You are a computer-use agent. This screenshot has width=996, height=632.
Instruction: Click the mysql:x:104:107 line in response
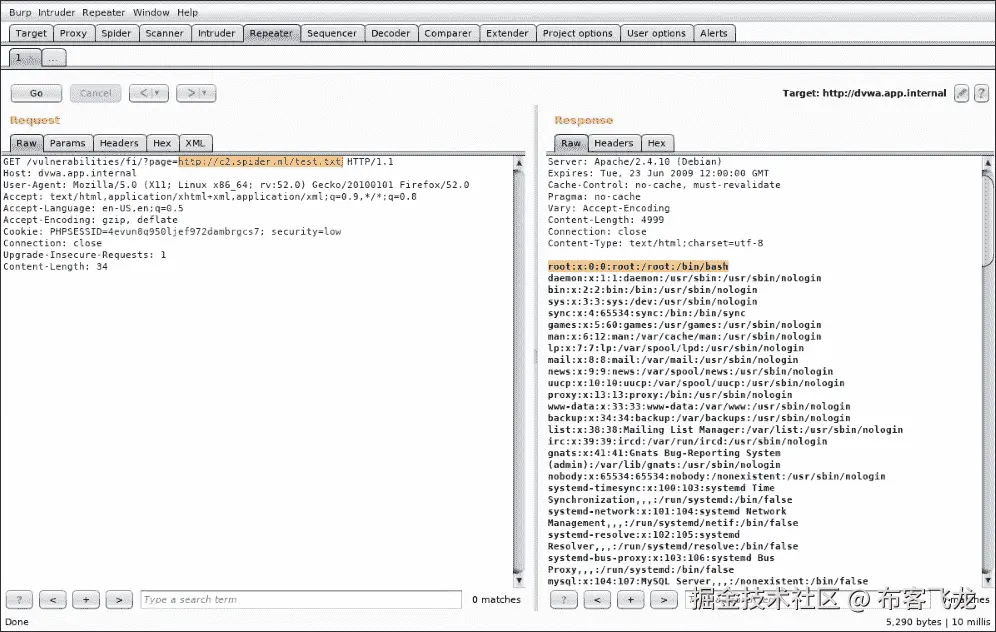coord(708,581)
